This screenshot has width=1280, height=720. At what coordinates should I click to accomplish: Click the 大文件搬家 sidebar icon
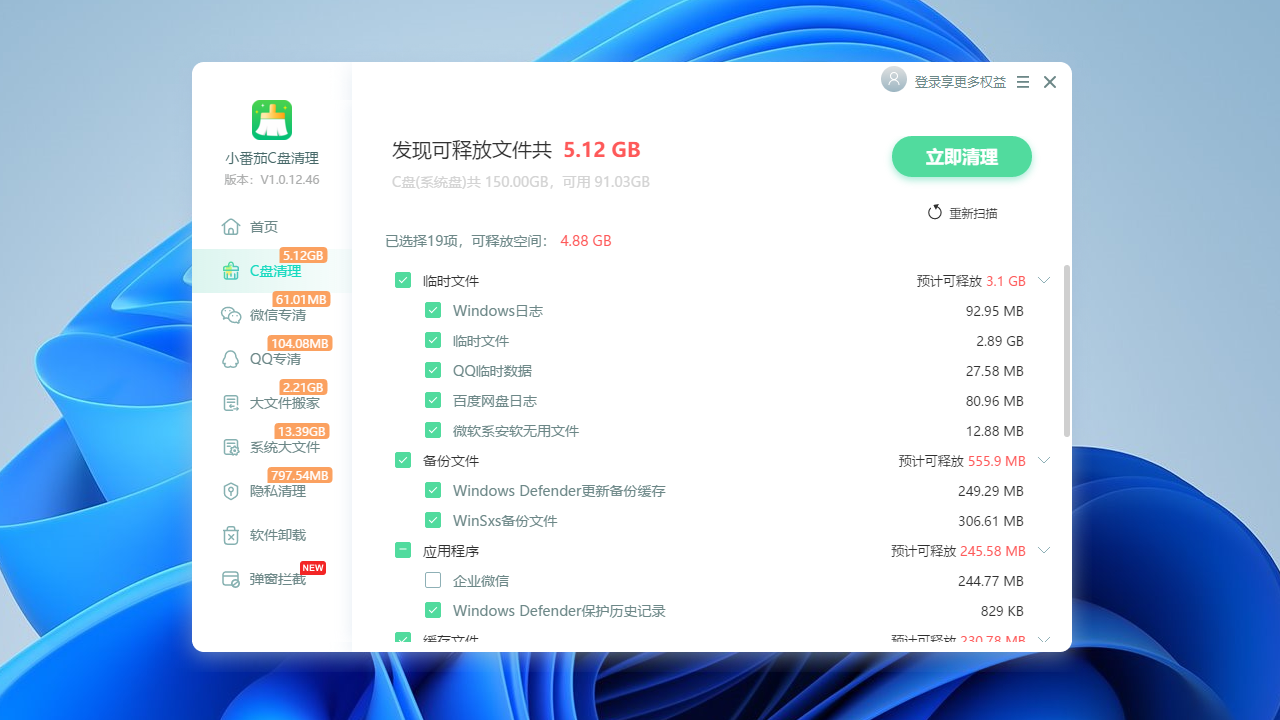coord(230,402)
